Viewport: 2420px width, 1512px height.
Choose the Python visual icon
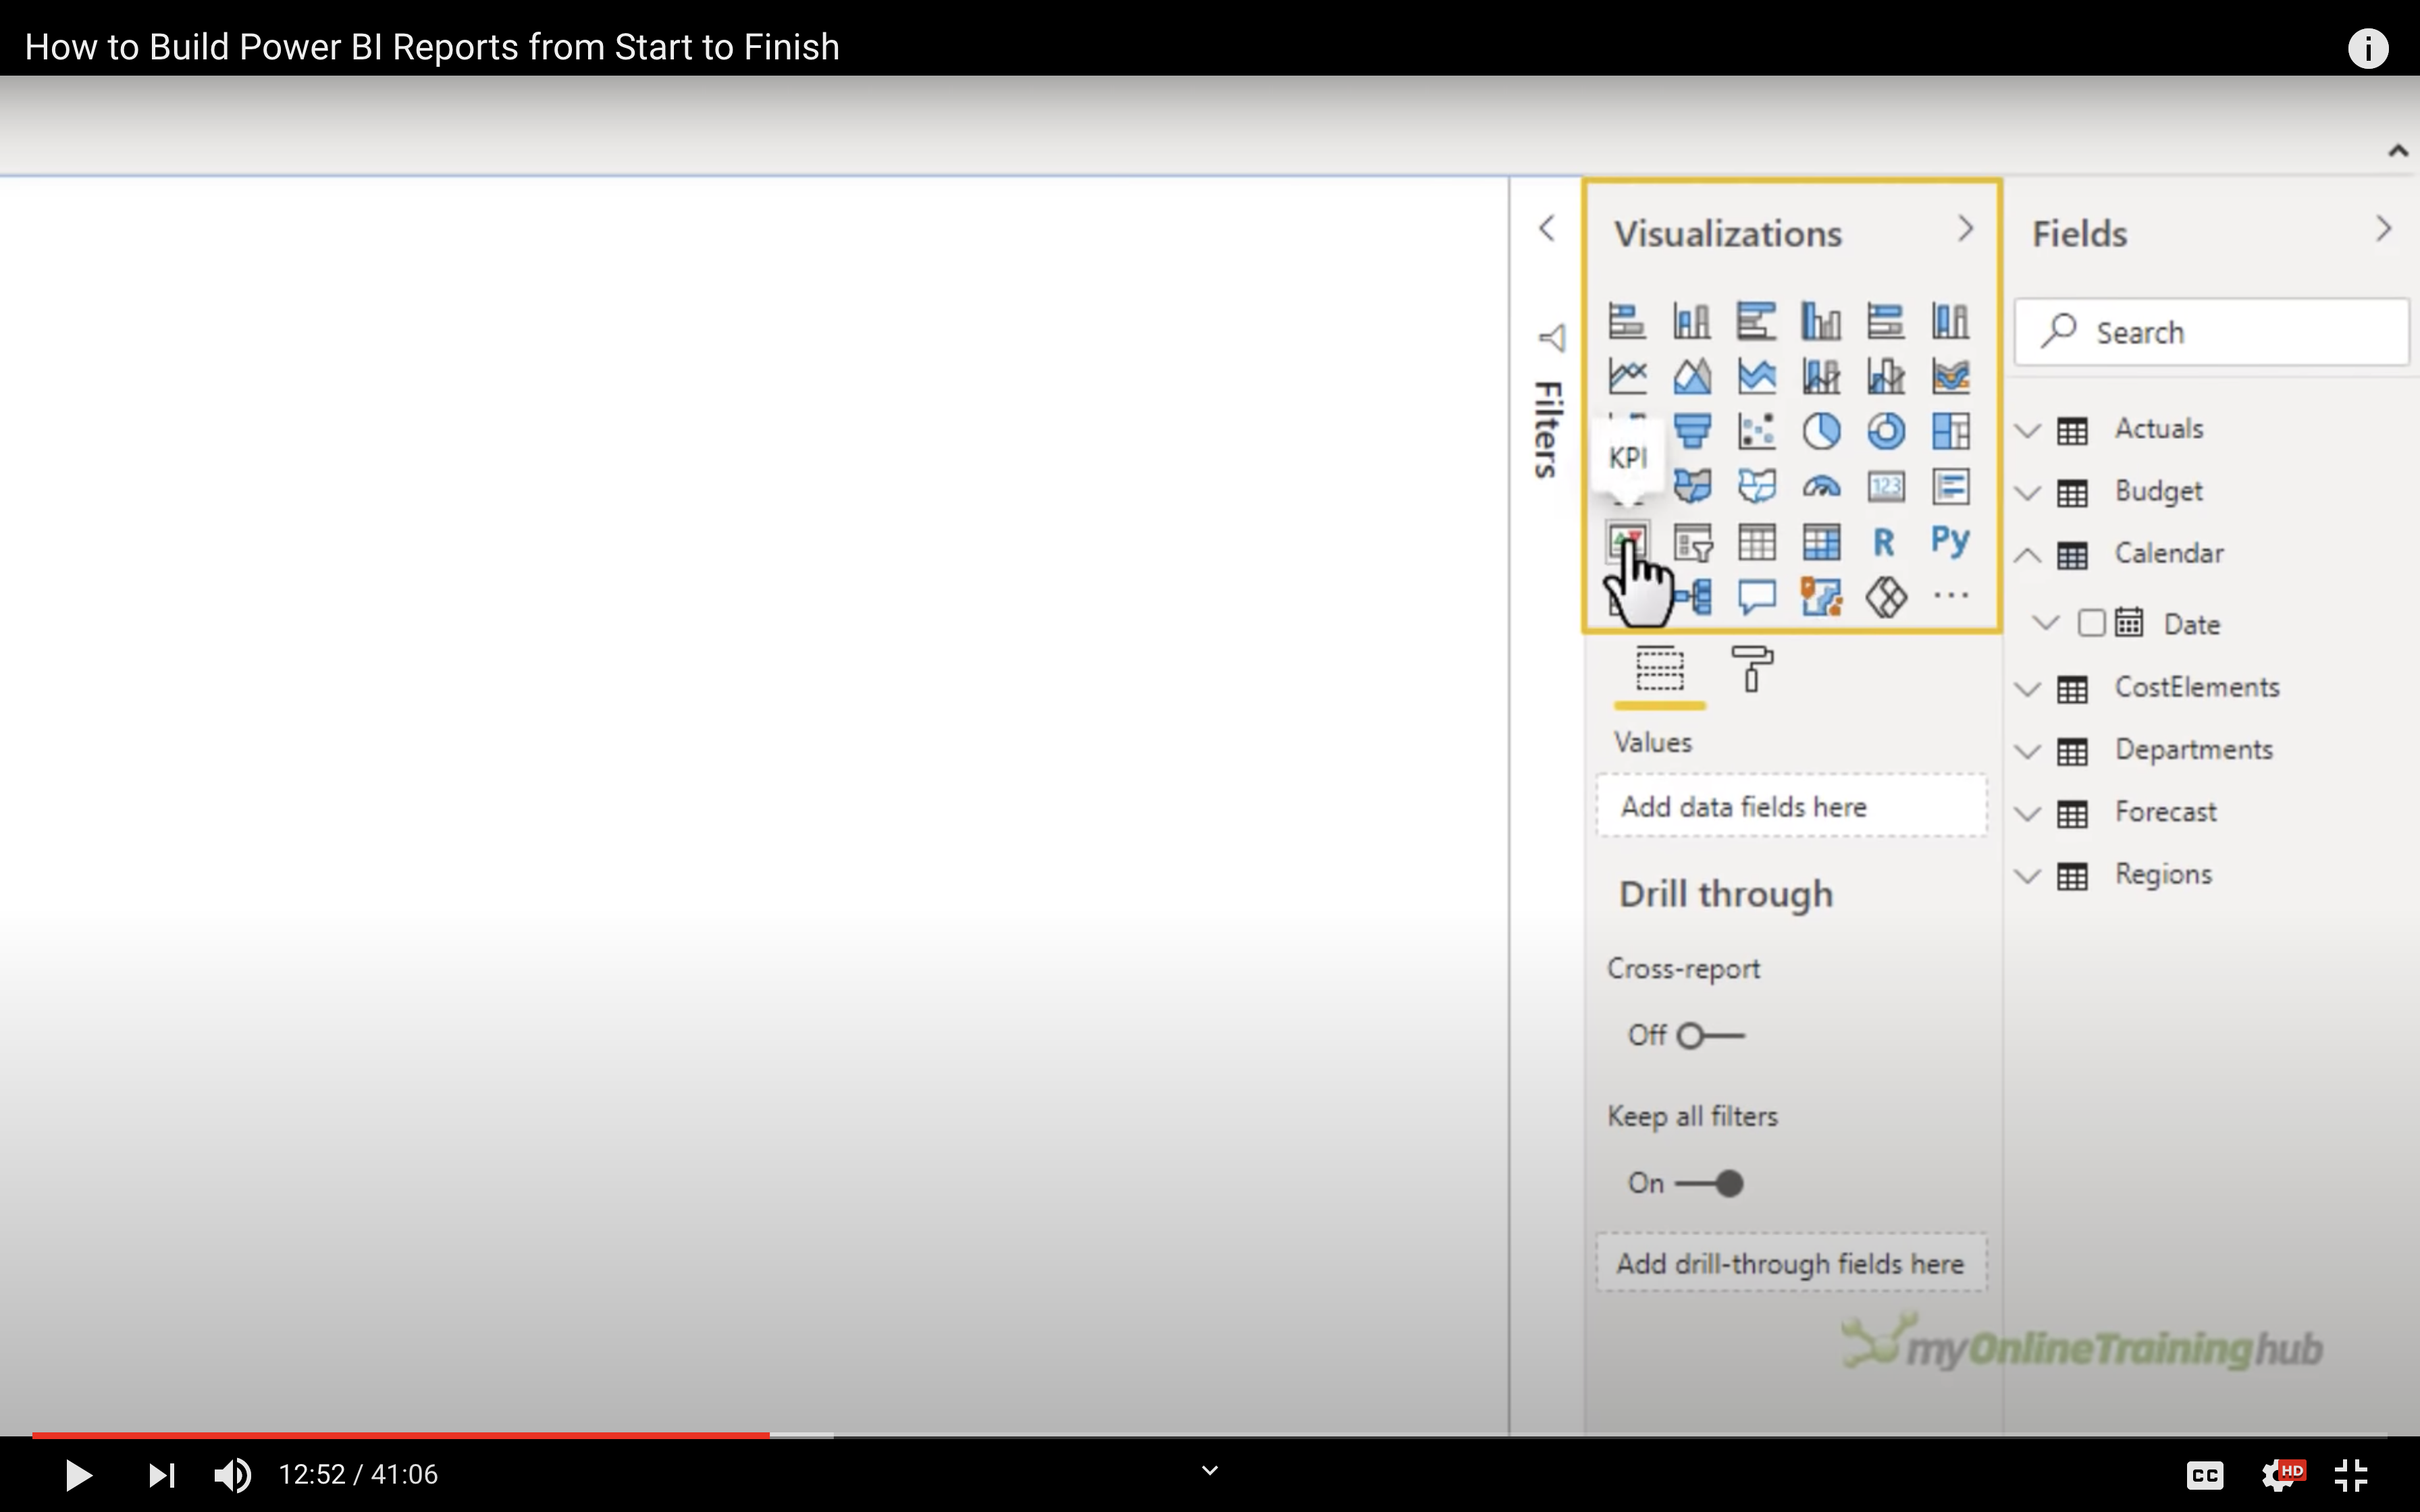click(x=1950, y=541)
